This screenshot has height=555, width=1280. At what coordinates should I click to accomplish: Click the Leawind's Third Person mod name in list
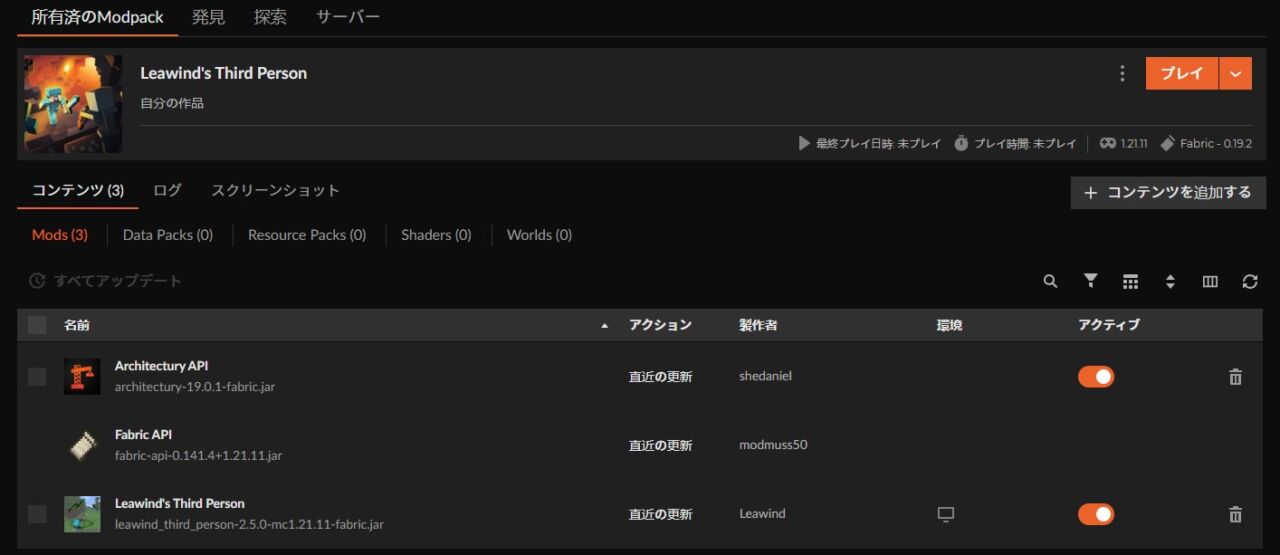pos(179,503)
